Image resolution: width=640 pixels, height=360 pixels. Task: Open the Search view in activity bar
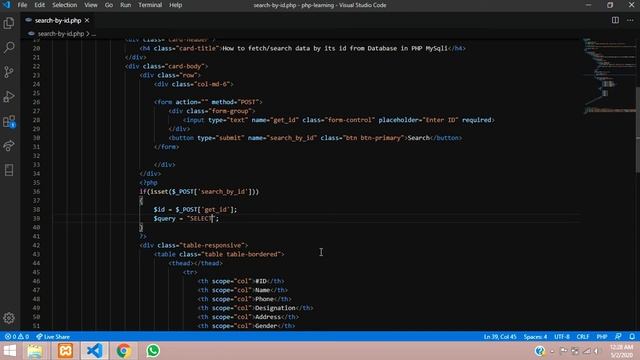pos(9,47)
